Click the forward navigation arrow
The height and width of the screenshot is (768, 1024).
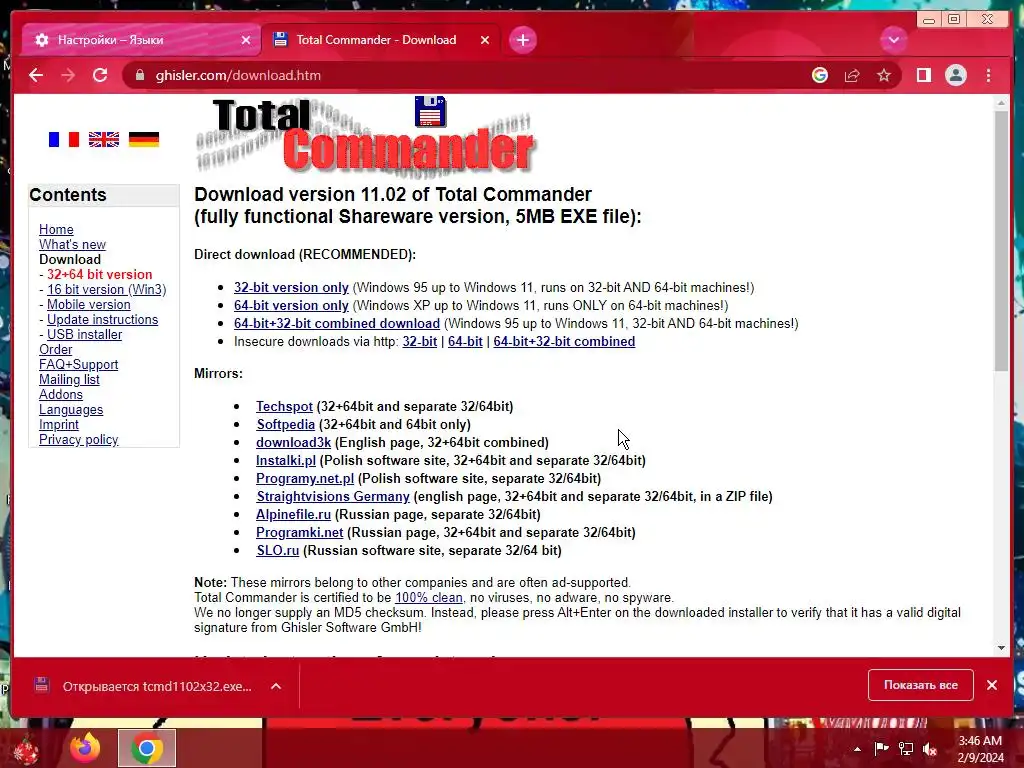click(68, 75)
